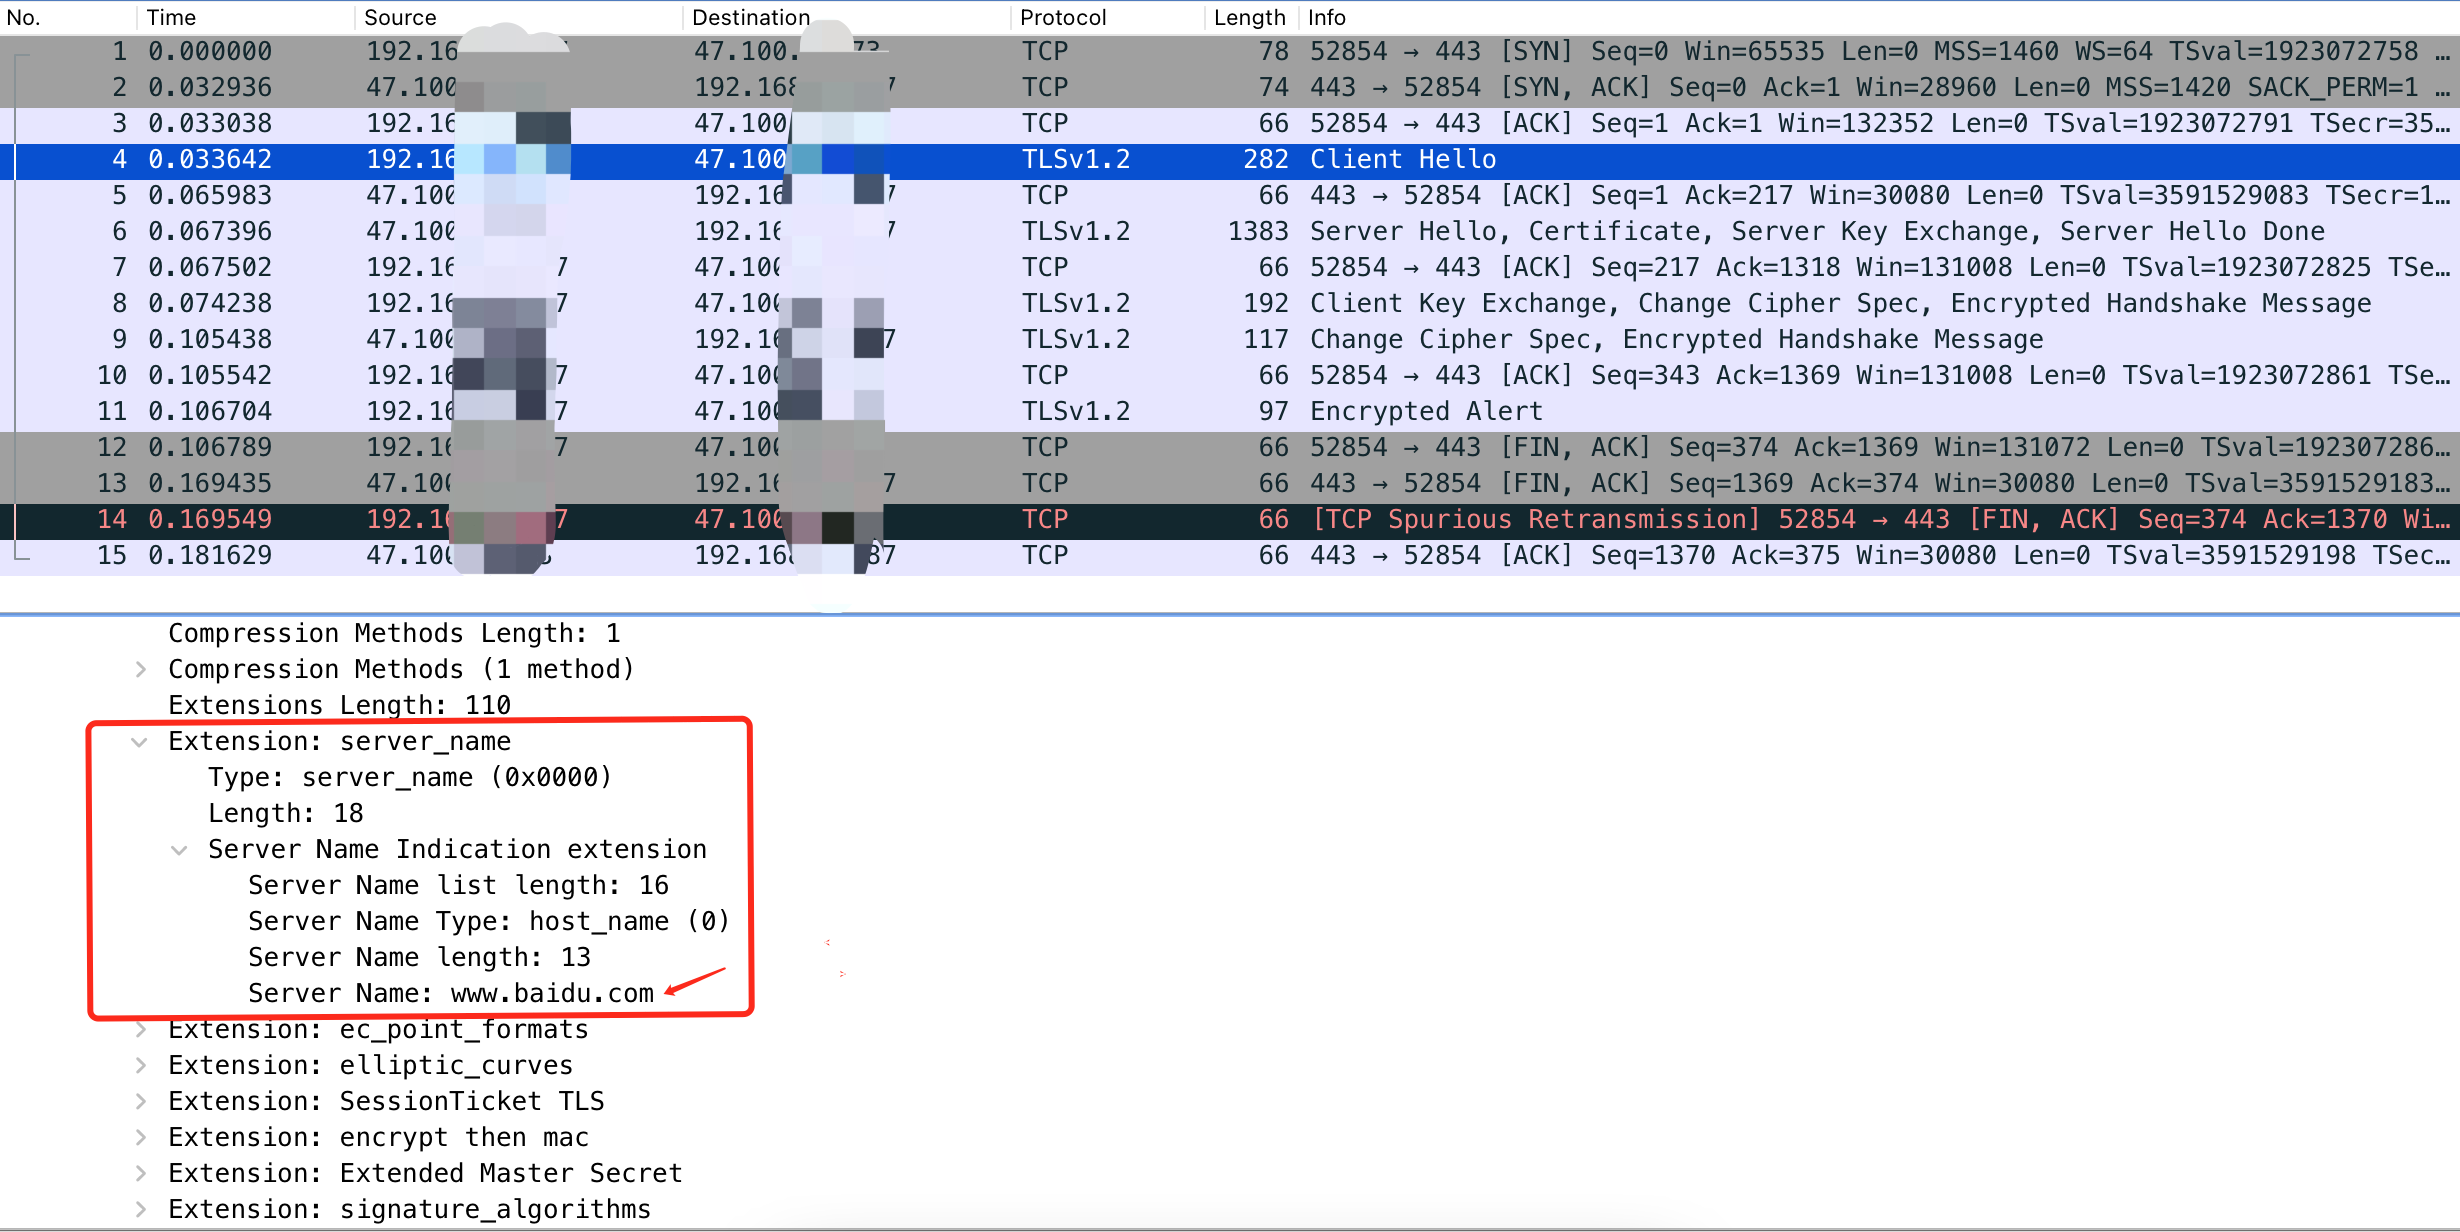Screen dimensions: 2460x1232
Task: Select the Encrypted Alert packet row
Action: point(1425,411)
